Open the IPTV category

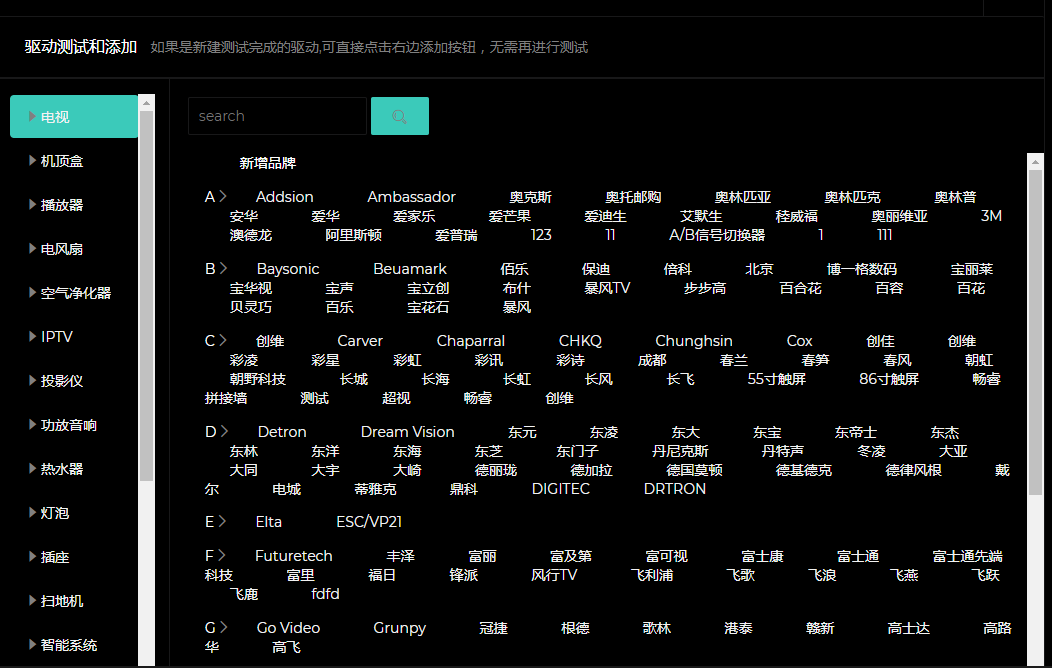click(x=56, y=337)
